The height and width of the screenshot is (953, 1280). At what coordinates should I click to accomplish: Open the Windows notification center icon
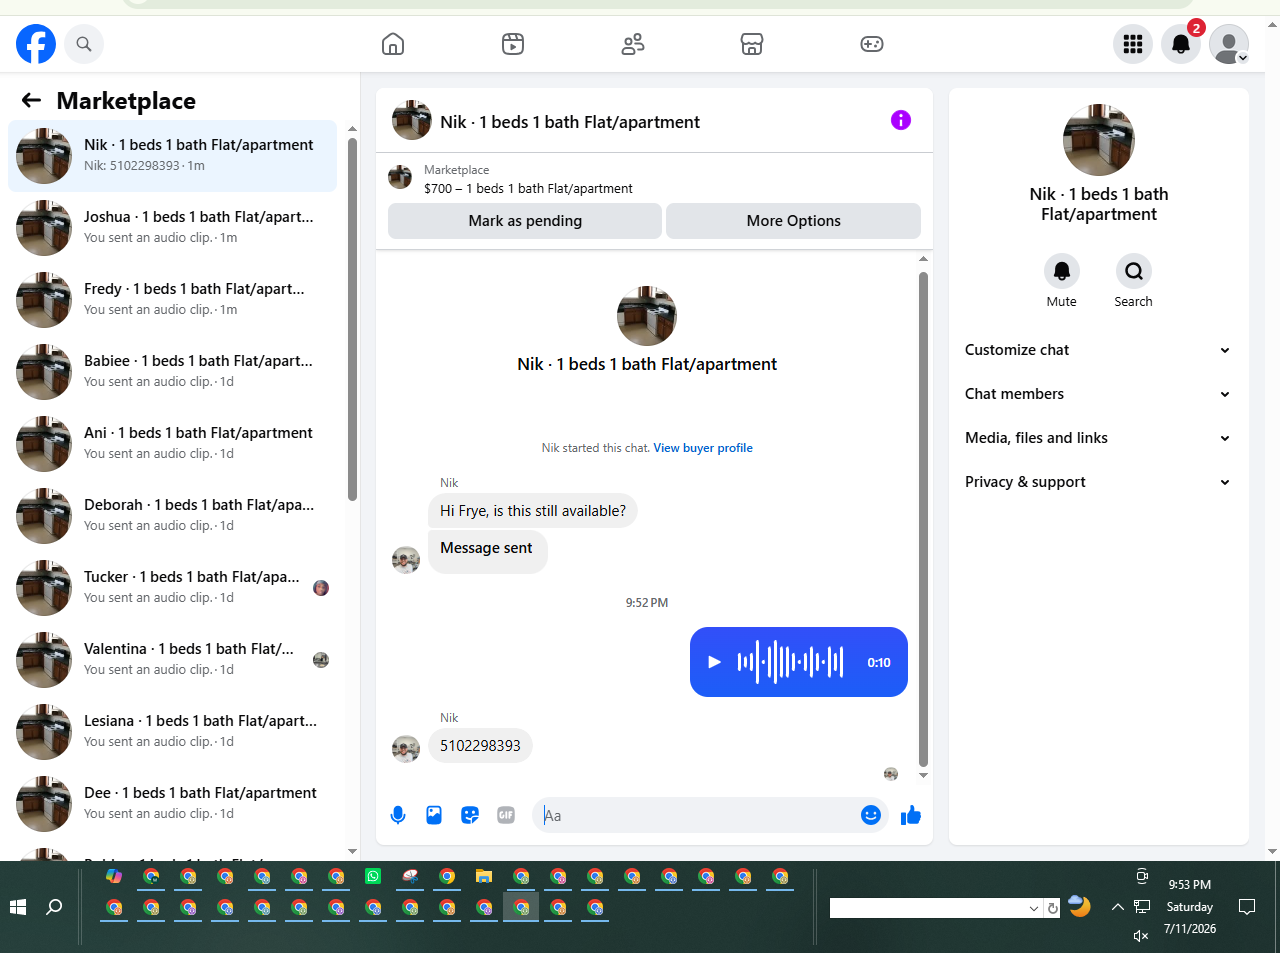1247,907
